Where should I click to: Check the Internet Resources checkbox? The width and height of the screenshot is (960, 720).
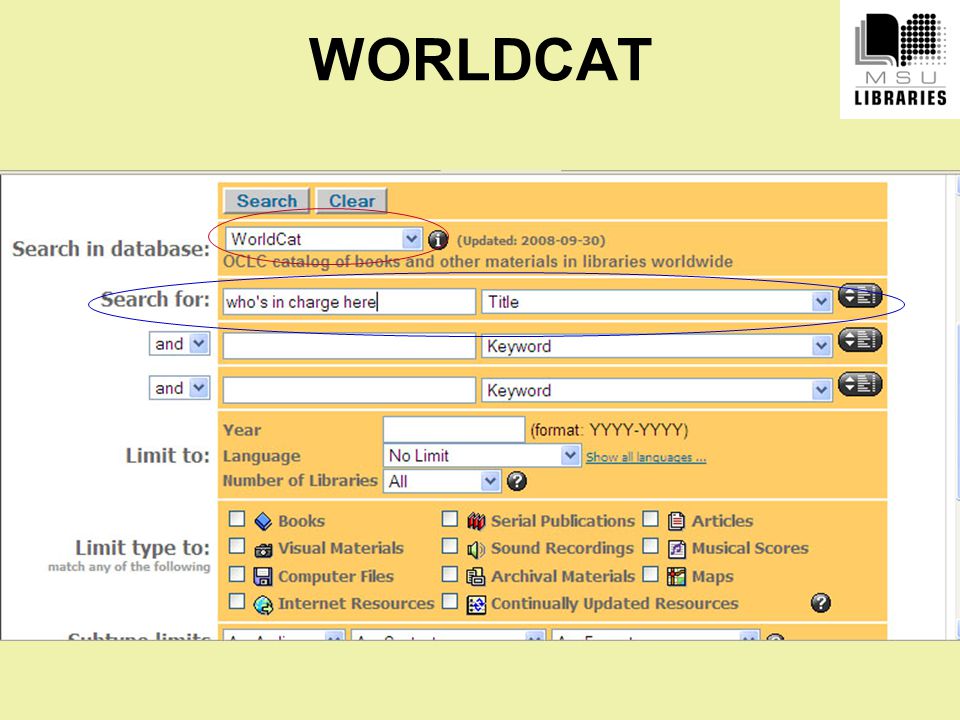click(237, 601)
